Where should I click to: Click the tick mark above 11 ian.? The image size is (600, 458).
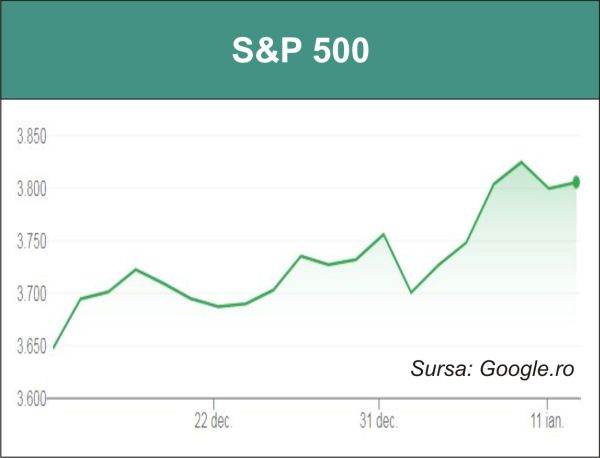(x=547, y=404)
